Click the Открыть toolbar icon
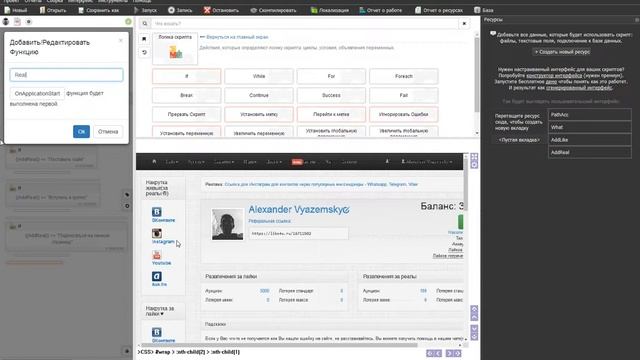Screen dimensions: 640x360 (x=42, y=10)
